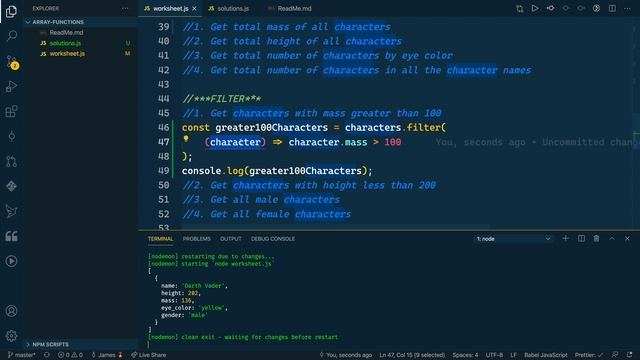Click the compare changes icon in the editor toolbar

coord(520,8)
